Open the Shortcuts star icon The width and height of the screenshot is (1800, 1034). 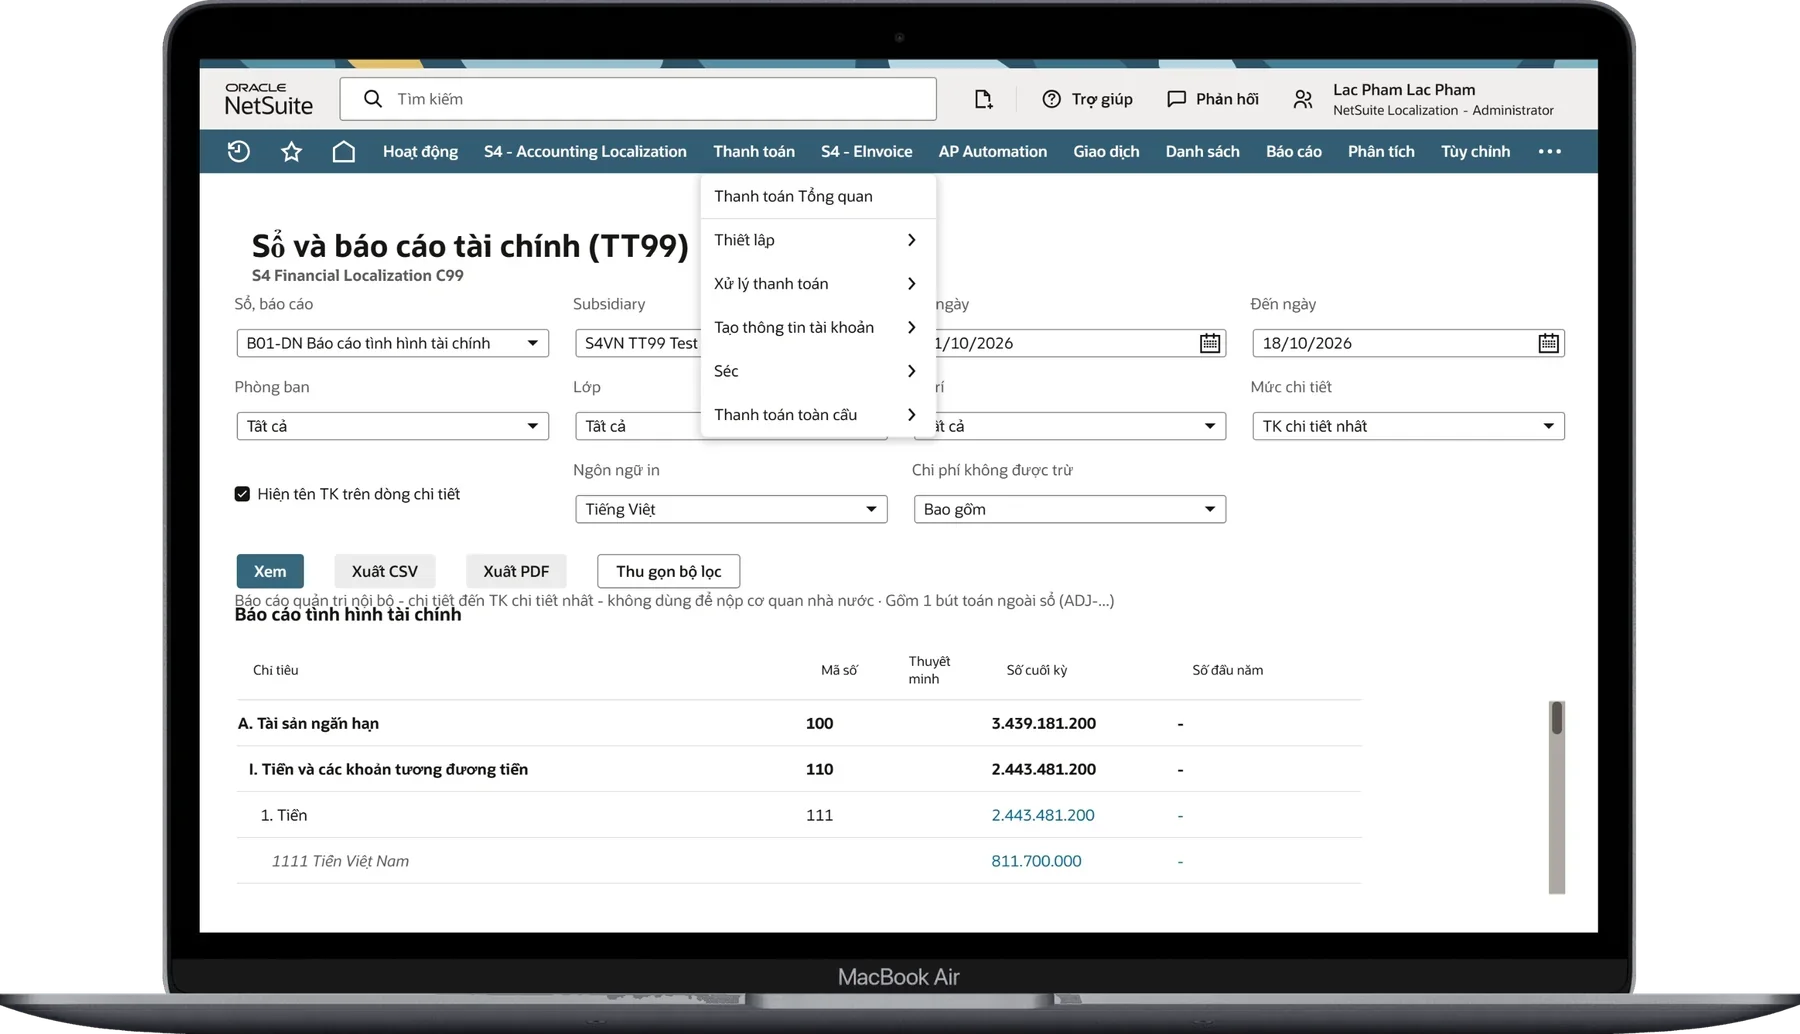click(x=291, y=151)
